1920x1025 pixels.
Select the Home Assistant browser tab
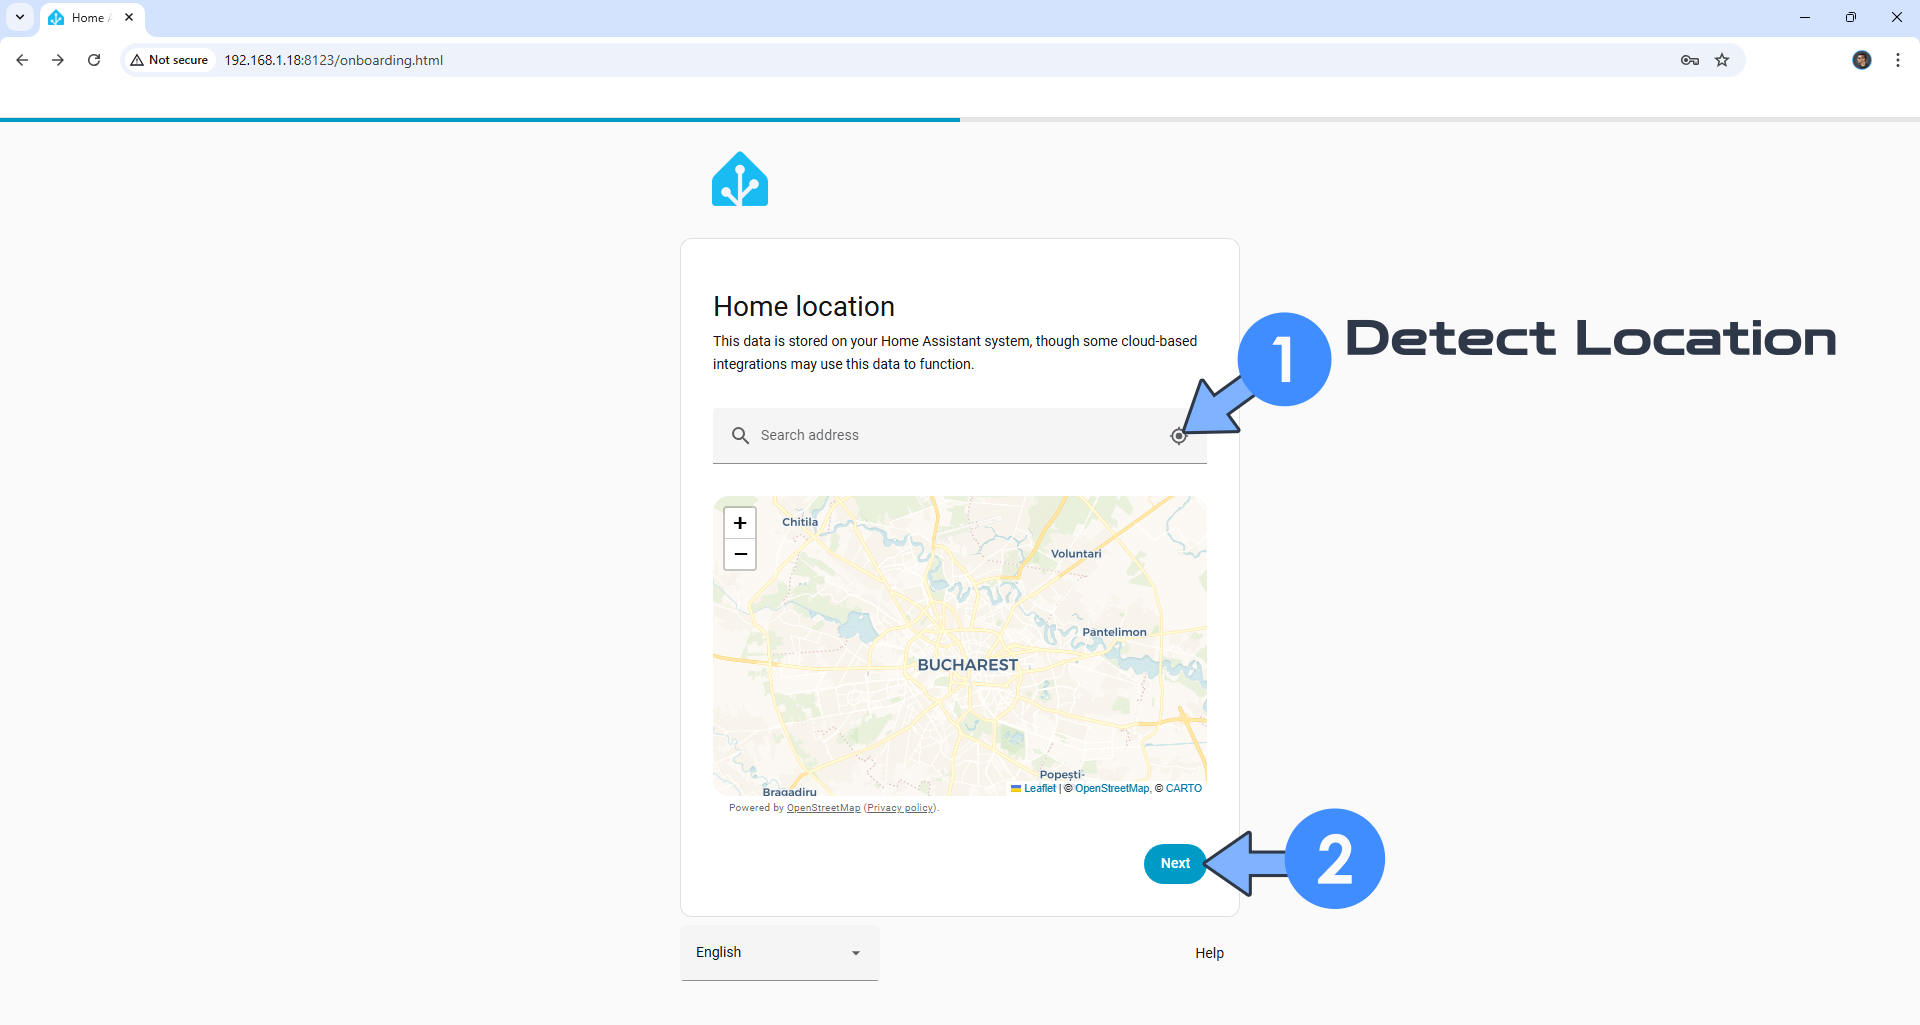(x=85, y=17)
